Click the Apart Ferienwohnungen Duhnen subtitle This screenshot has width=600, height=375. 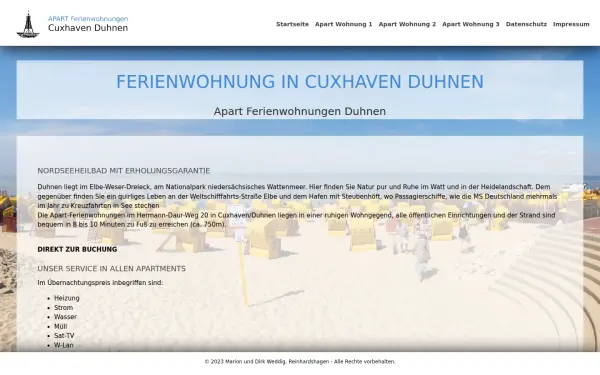300,111
